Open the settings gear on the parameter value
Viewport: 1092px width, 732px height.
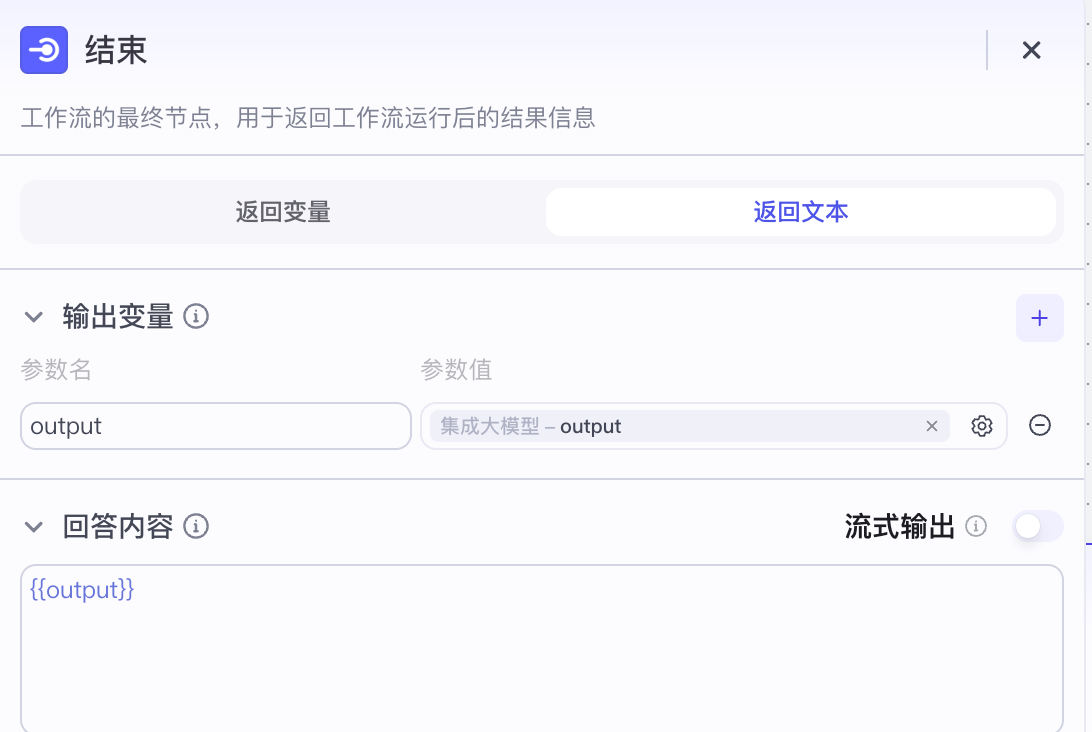pyautogui.click(x=982, y=426)
